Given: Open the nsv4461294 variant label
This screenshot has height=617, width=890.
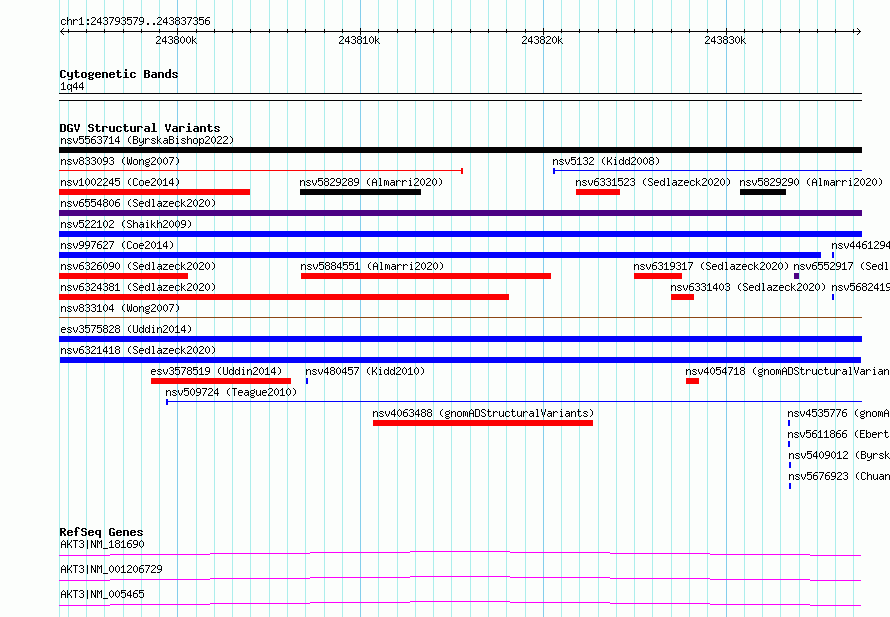Looking at the screenshot, I should tap(860, 245).
